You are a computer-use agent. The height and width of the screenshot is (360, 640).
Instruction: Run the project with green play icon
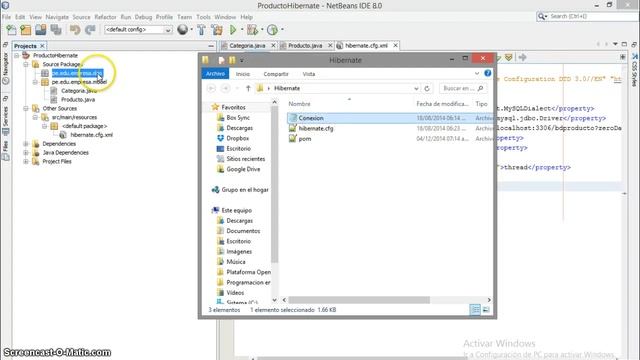point(233,30)
